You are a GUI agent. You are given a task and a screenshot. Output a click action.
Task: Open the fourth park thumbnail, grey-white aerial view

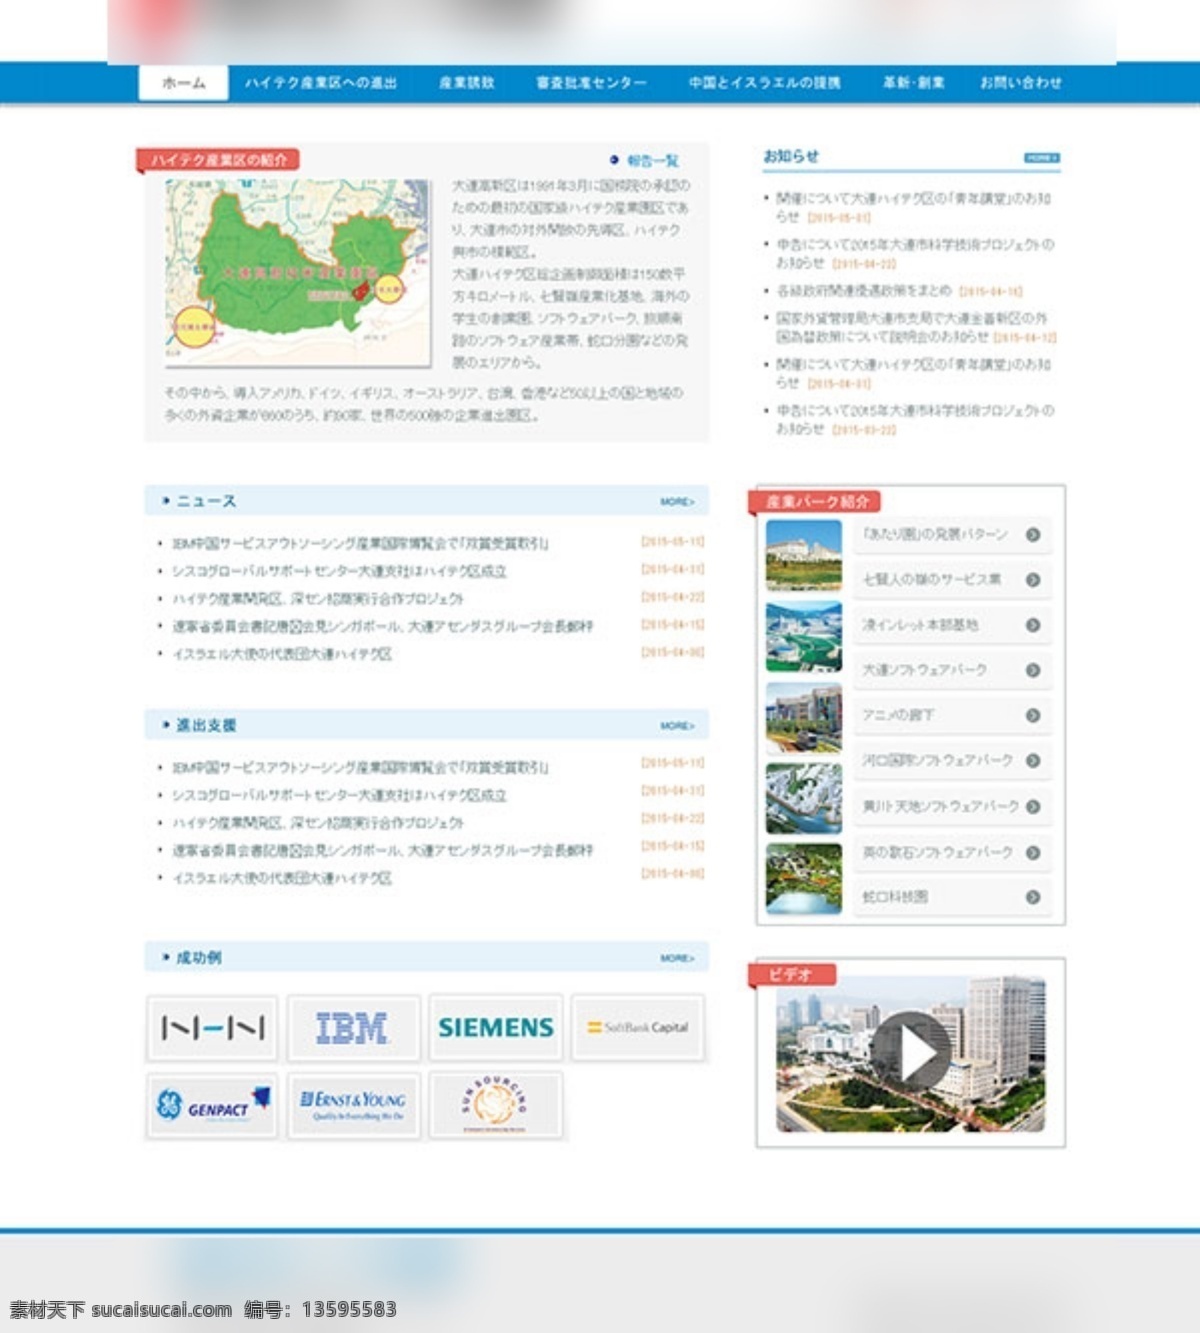click(x=804, y=798)
